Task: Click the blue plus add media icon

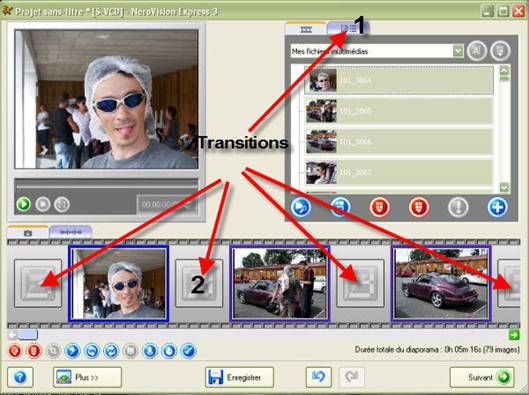Action: (x=497, y=206)
